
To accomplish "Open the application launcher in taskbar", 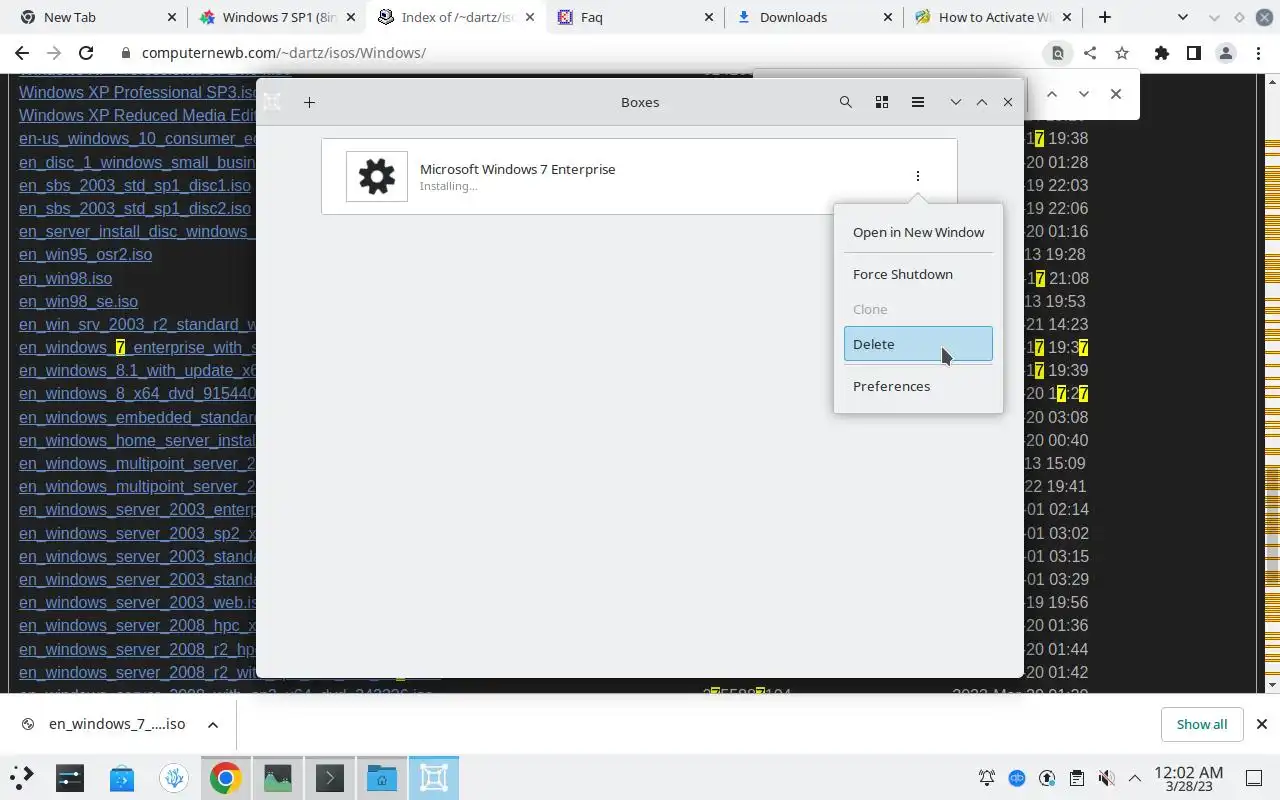I will pyautogui.click(x=22, y=777).
